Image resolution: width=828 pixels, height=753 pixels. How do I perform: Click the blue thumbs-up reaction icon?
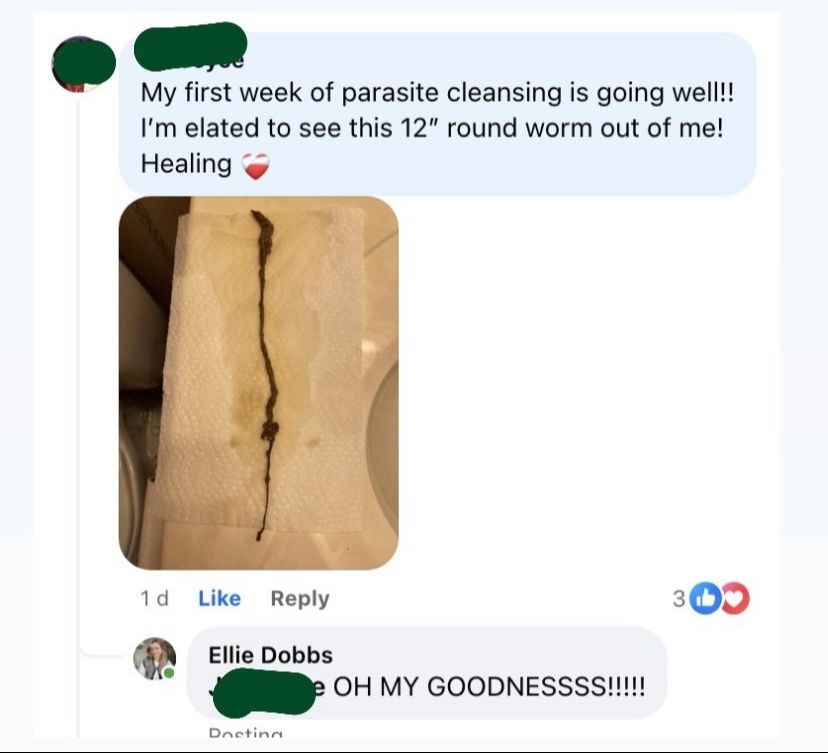(x=706, y=598)
